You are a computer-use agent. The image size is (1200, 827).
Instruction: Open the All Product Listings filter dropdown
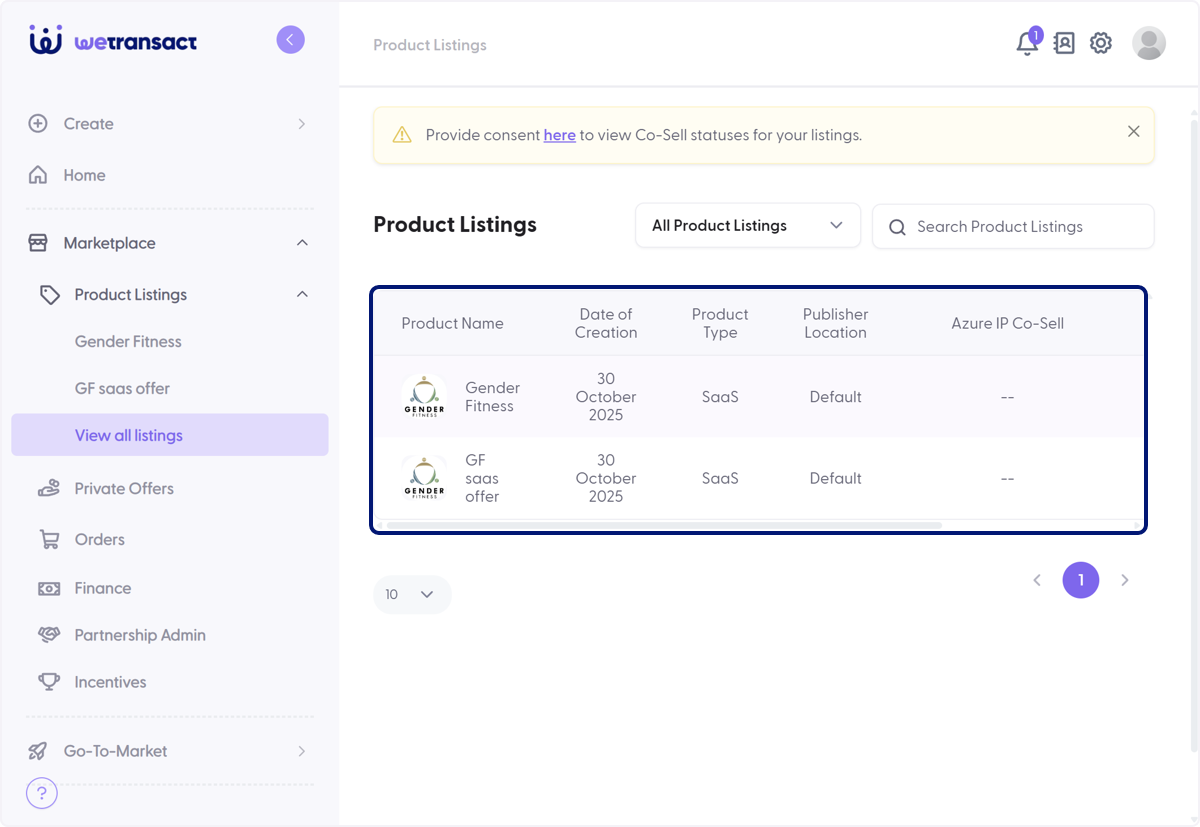[748, 226]
